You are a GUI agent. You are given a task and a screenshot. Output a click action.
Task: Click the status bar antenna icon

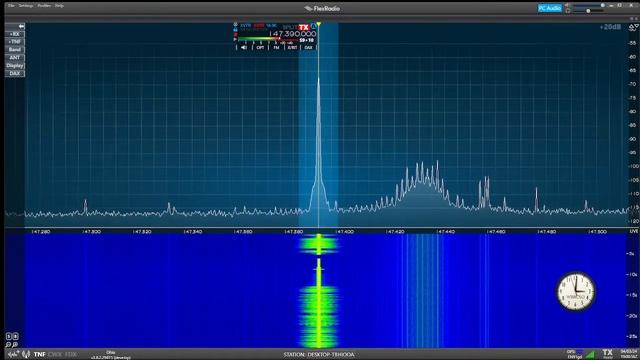point(26,354)
